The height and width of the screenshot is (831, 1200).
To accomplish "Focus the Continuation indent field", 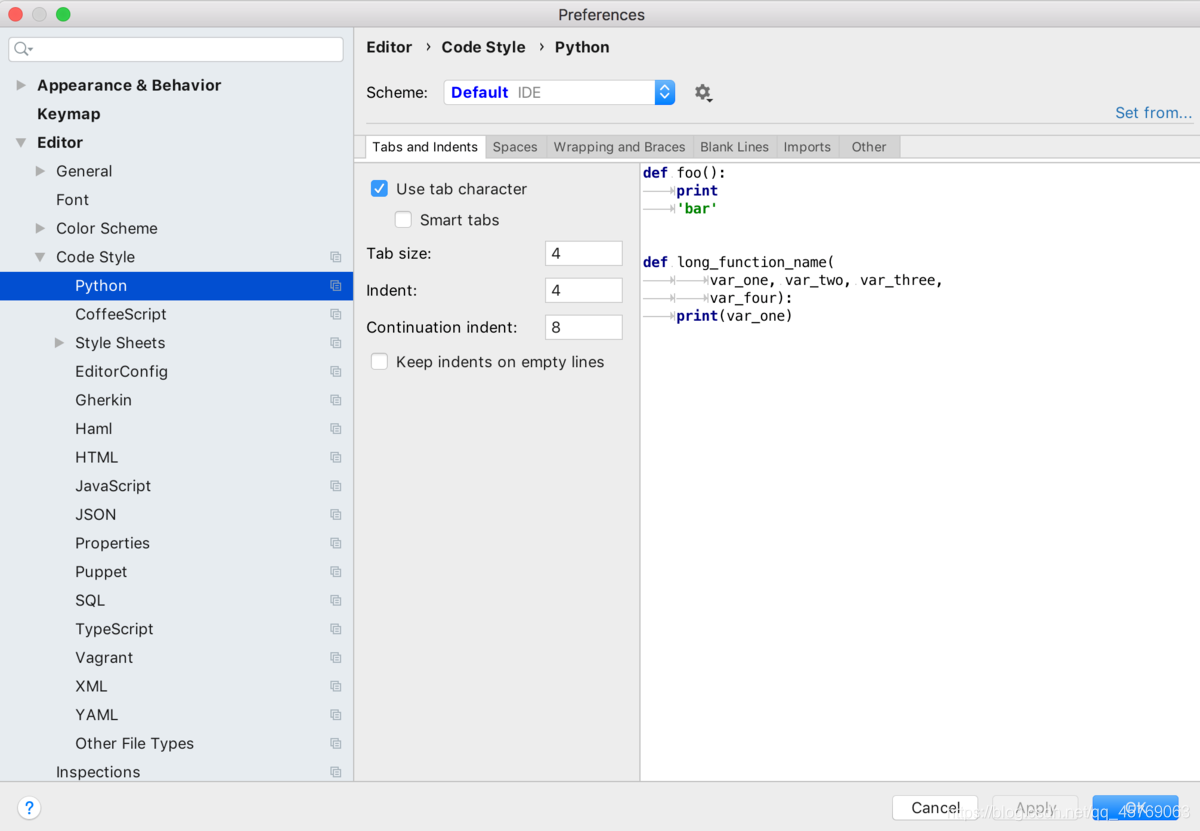I will (584, 327).
